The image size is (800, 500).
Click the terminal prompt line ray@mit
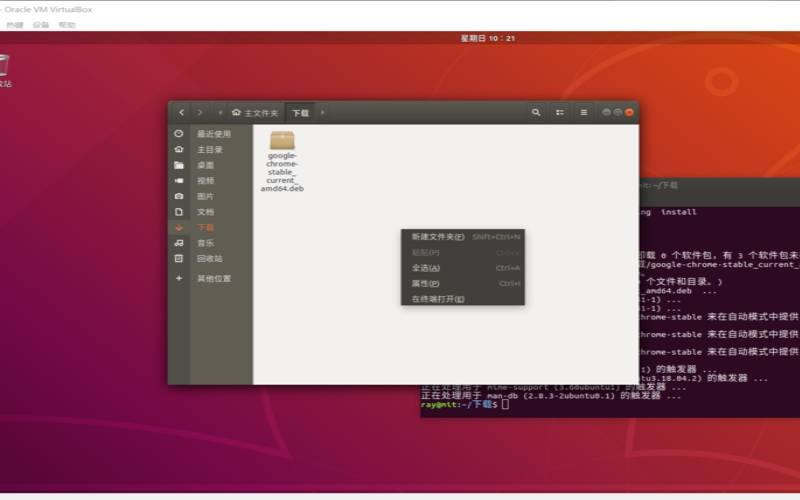tap(464, 405)
